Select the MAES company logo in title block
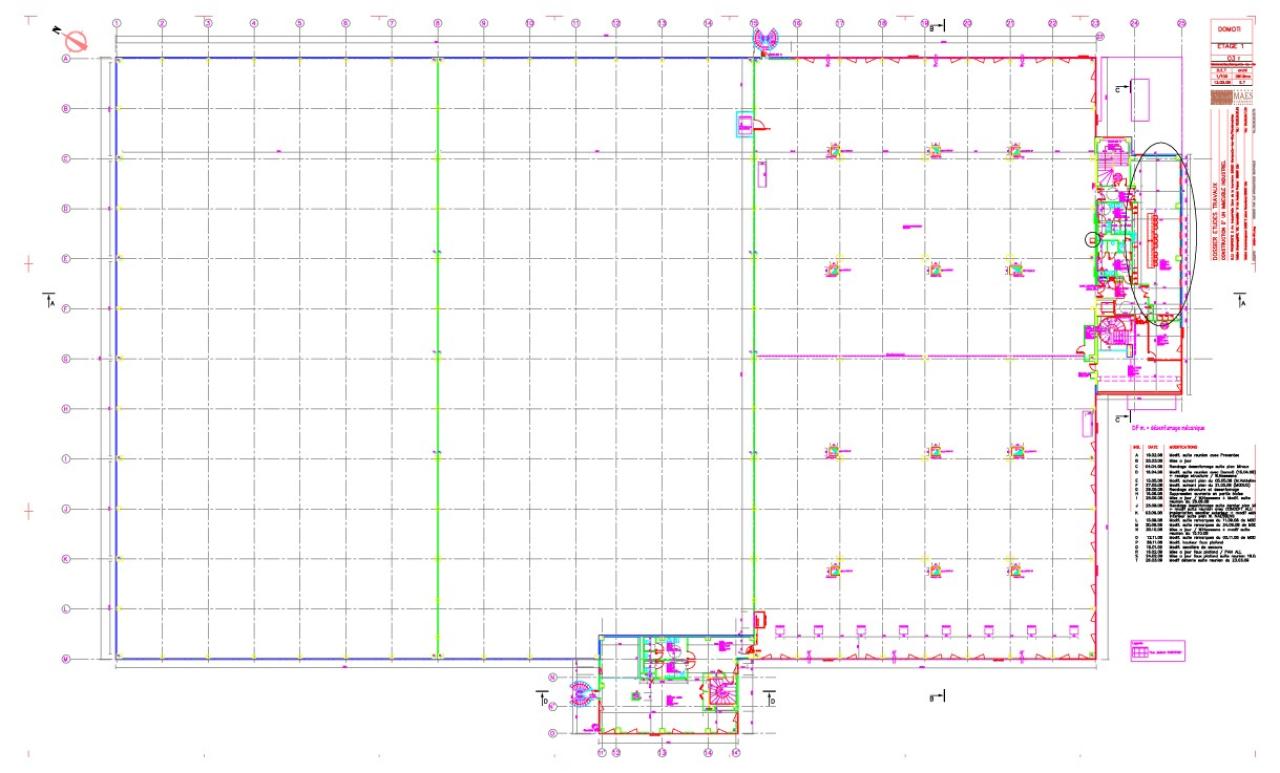 pos(1232,97)
